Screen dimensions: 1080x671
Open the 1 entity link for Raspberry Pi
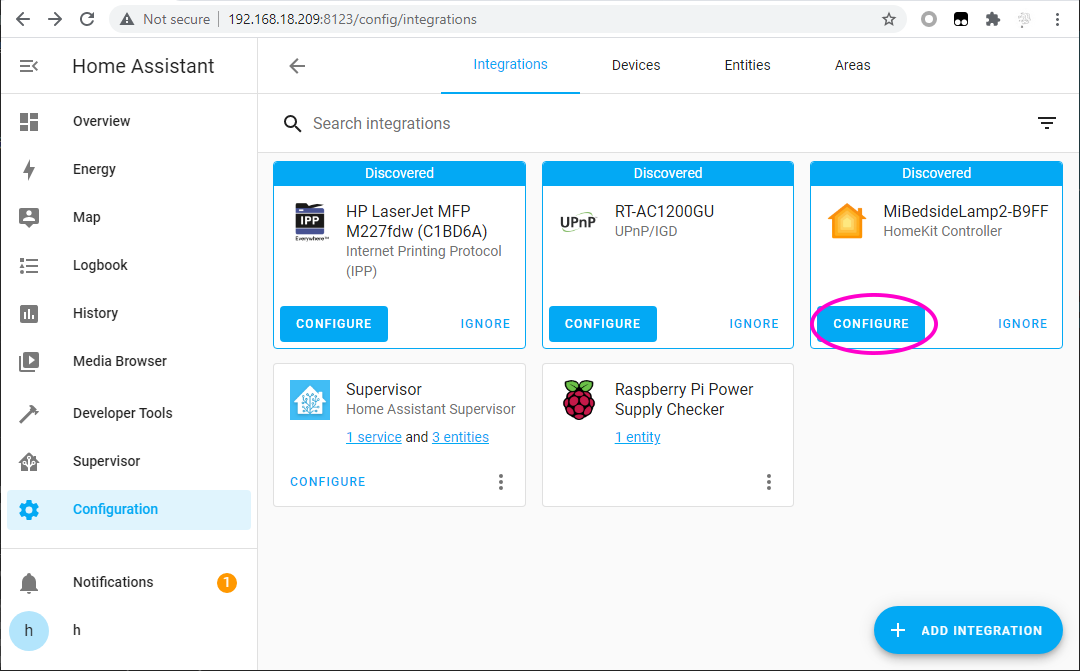pyautogui.click(x=637, y=437)
